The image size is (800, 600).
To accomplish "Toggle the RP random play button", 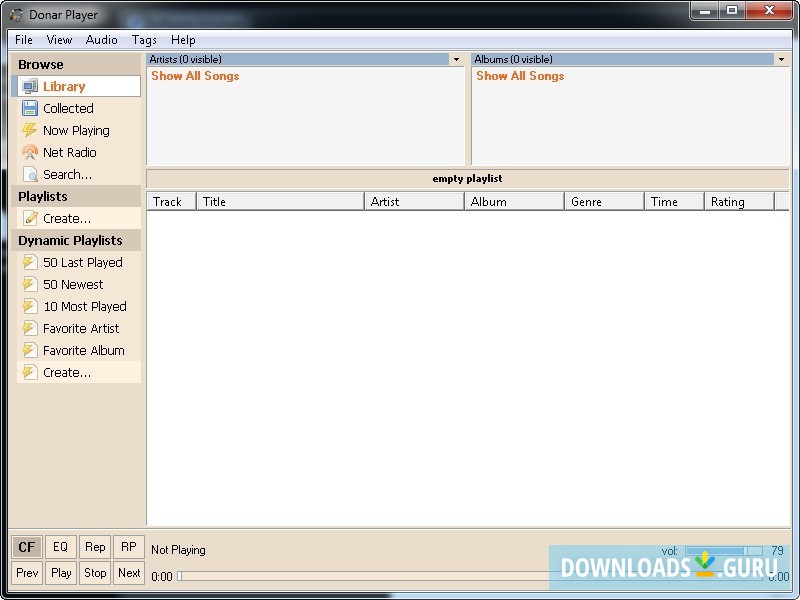I will (x=129, y=547).
